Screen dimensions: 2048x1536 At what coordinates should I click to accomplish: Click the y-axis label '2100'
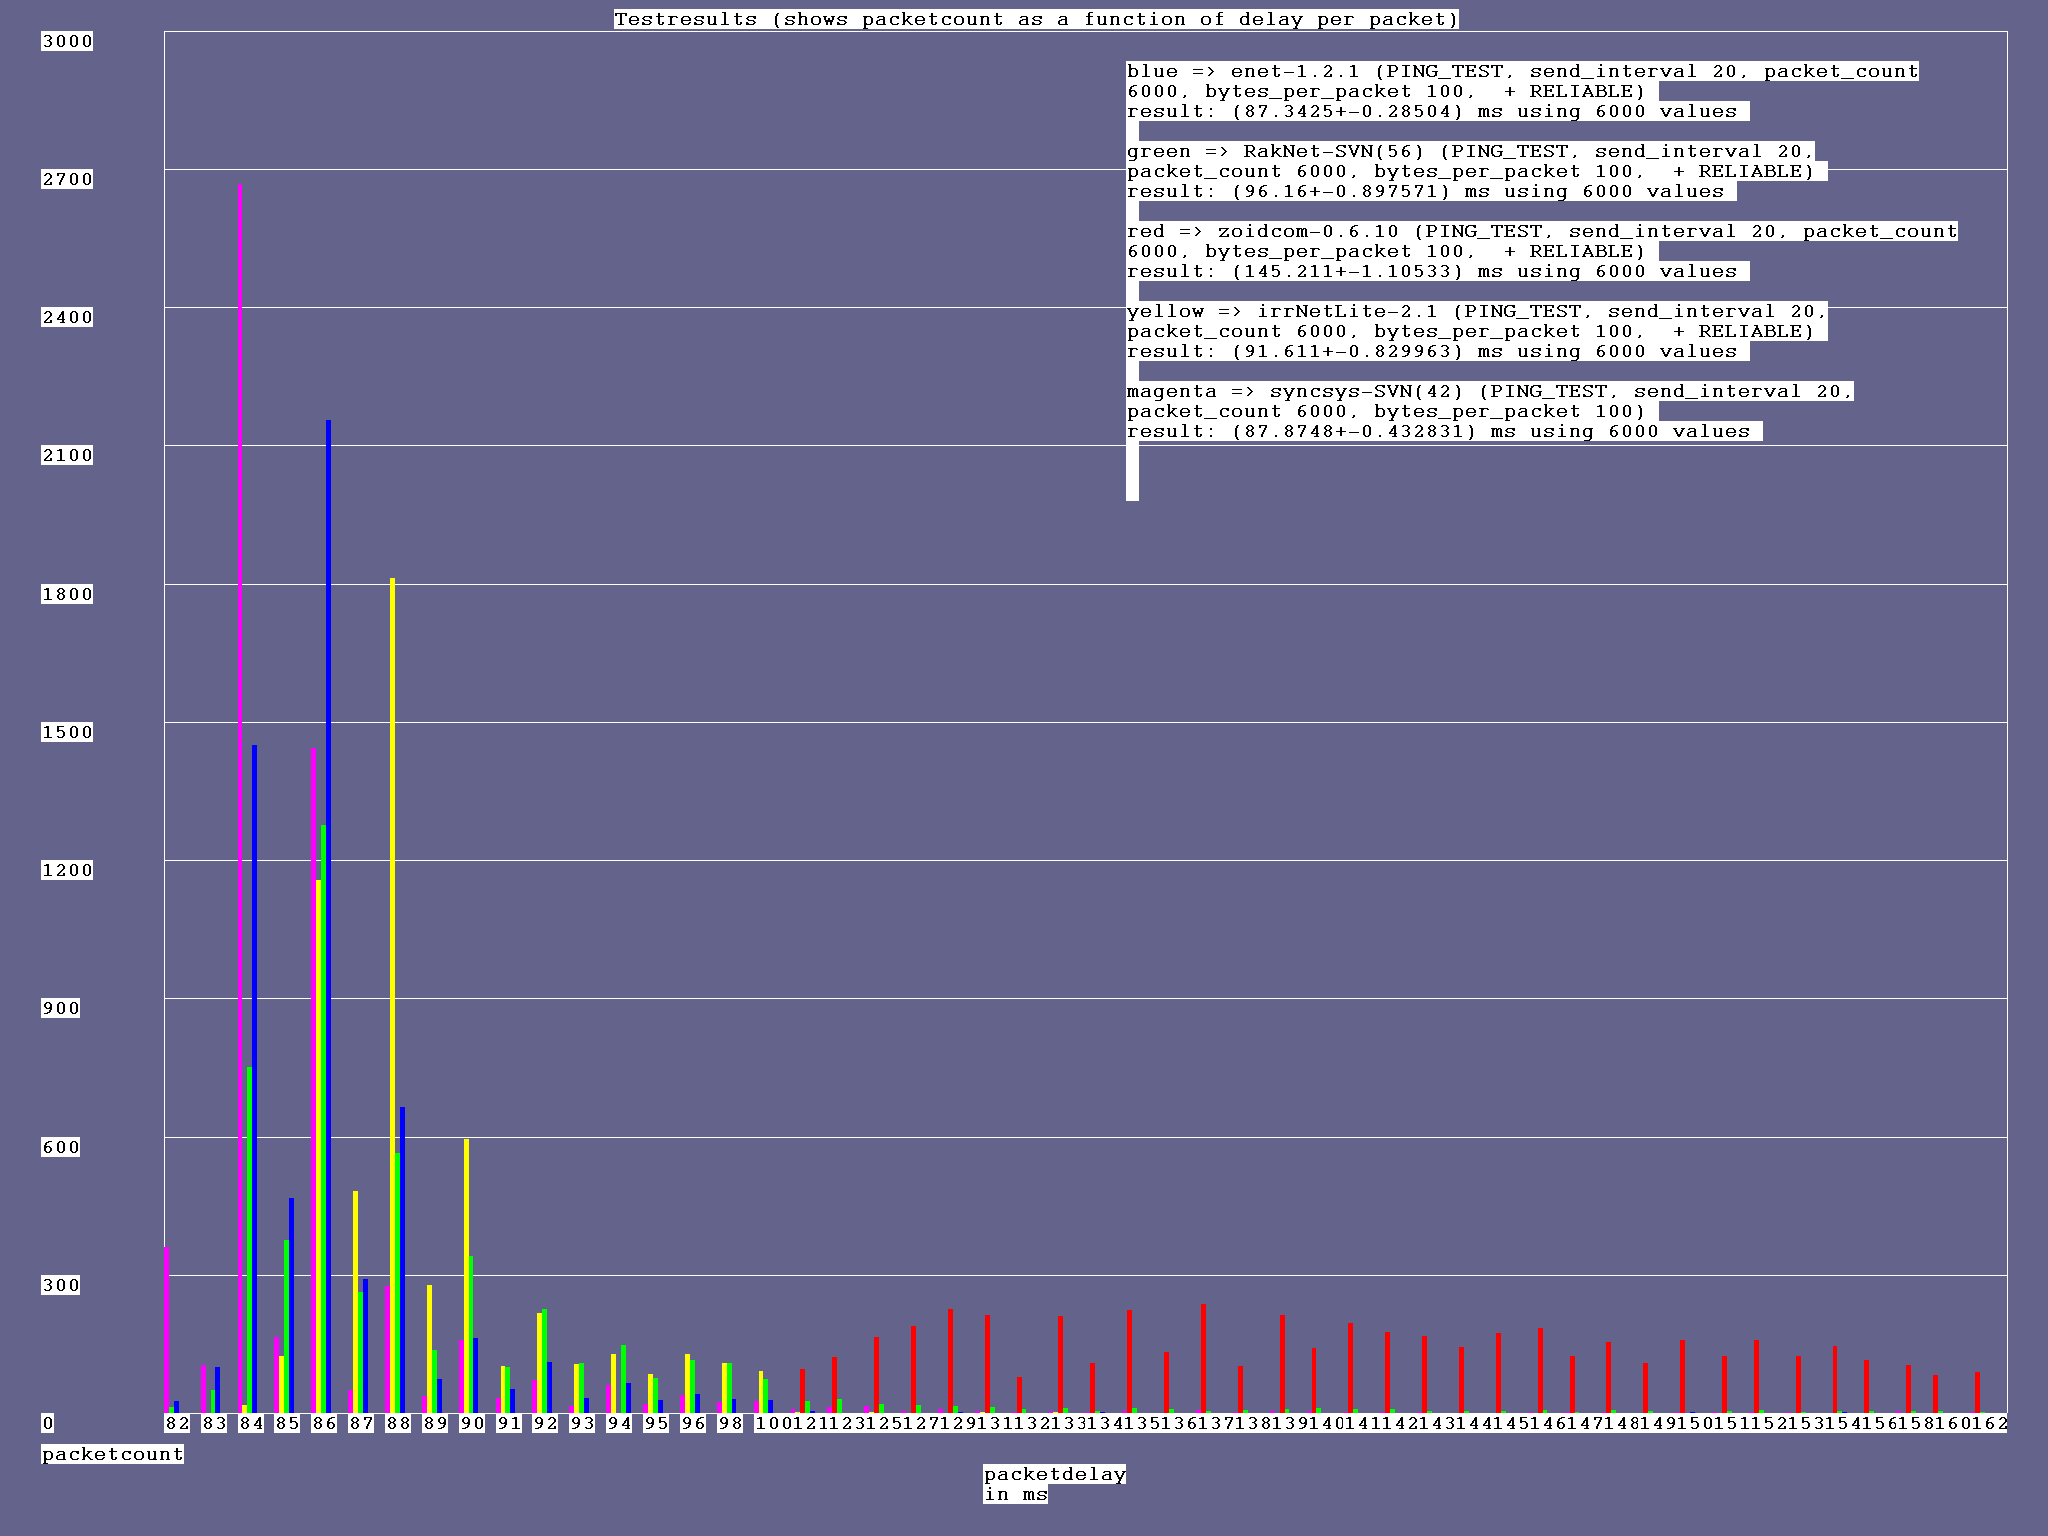(x=67, y=455)
